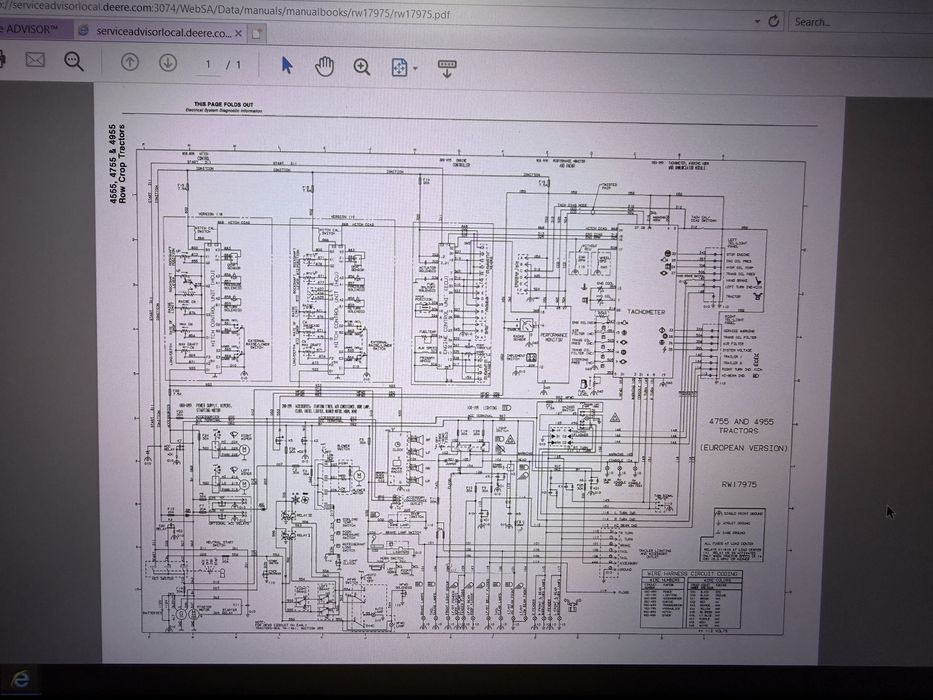Click the WIRE HARNESS CIRCUIT CODING table
Image resolution: width=933 pixels, height=700 pixels.
click(691, 599)
